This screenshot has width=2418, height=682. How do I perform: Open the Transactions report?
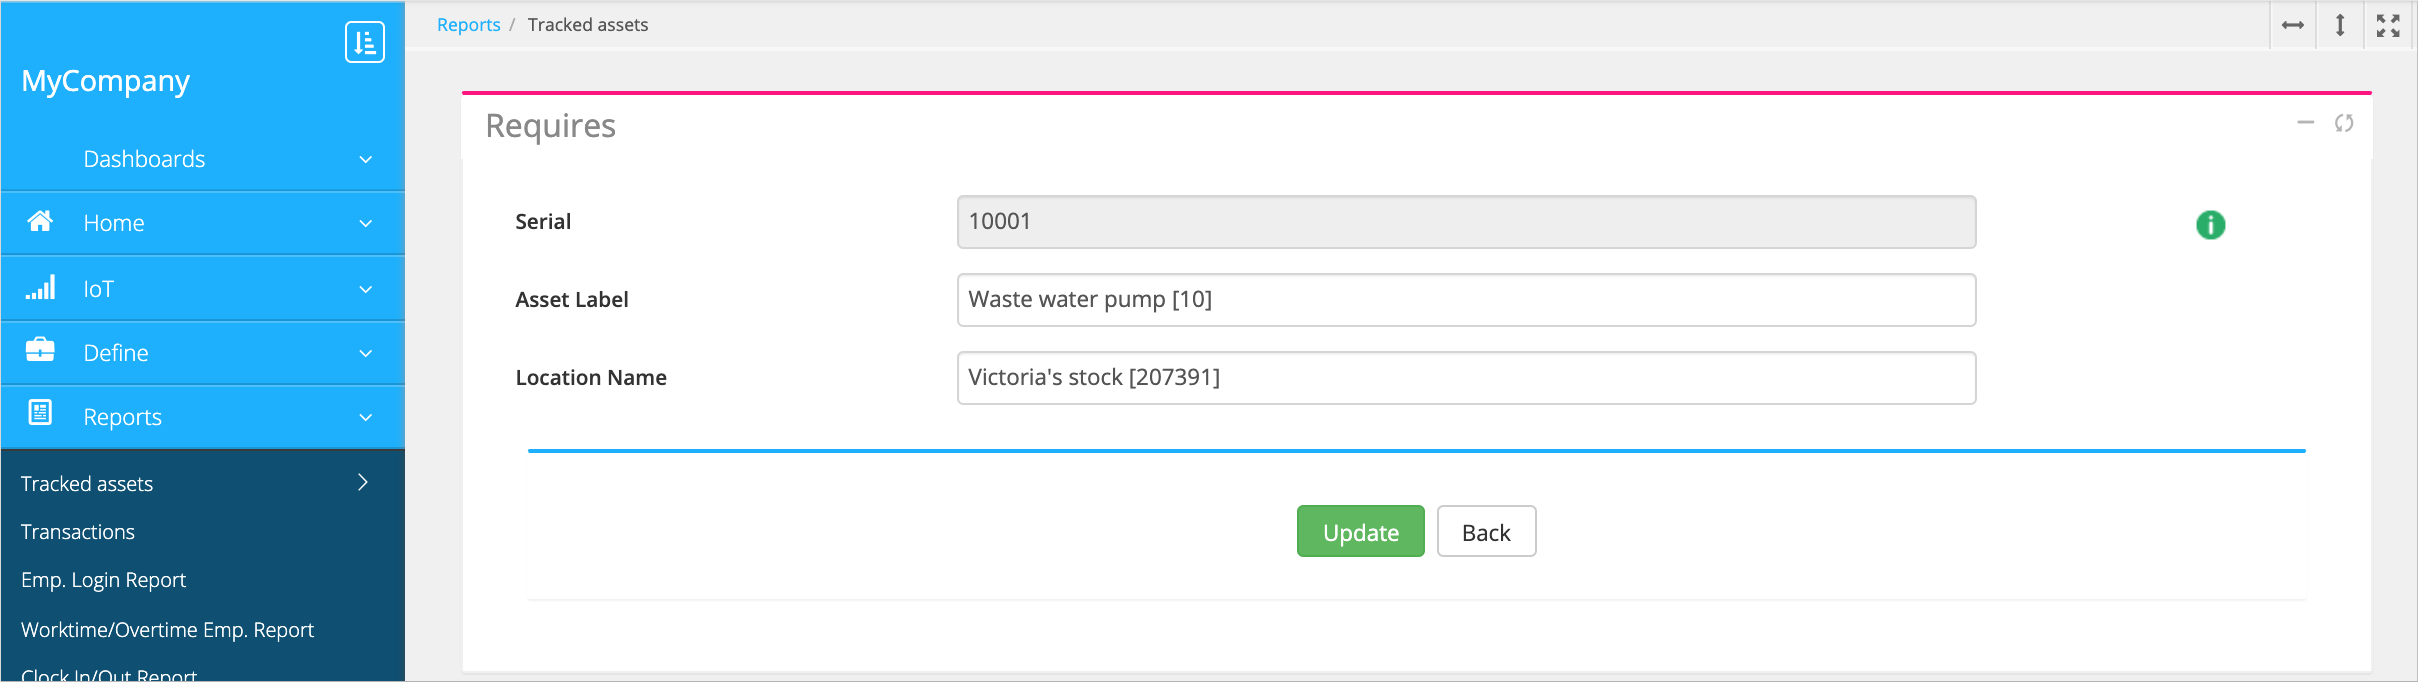tap(78, 532)
